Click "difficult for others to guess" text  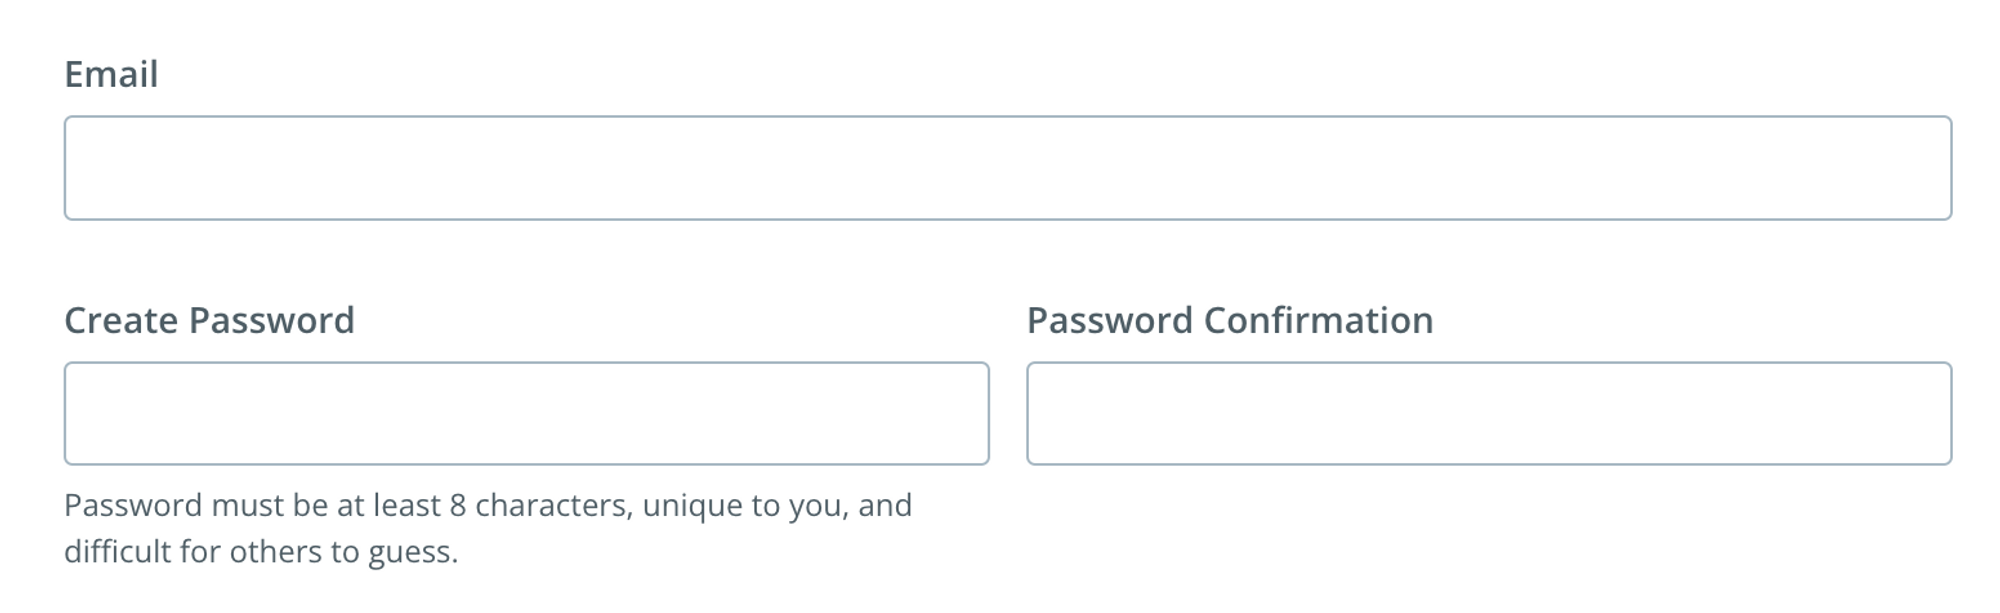pos(260,551)
